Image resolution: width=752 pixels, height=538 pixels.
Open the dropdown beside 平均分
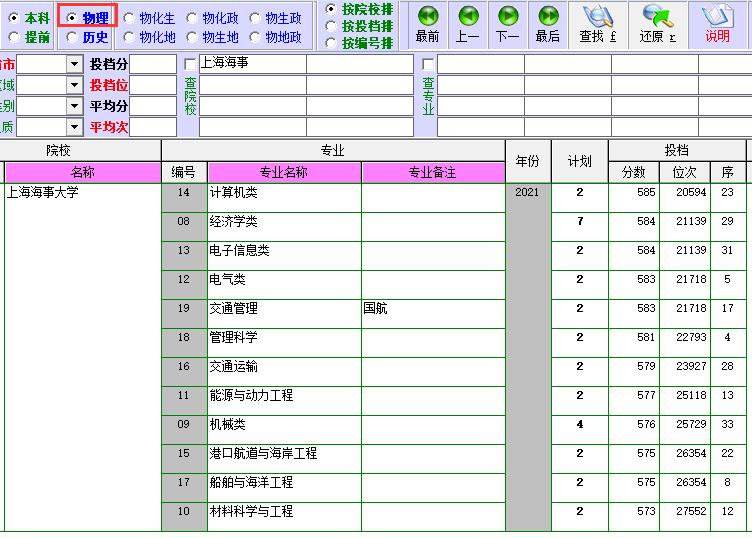point(74,106)
